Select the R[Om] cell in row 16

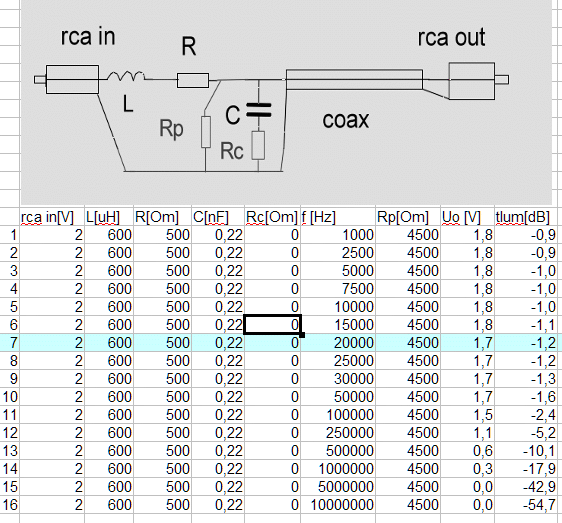(162, 505)
